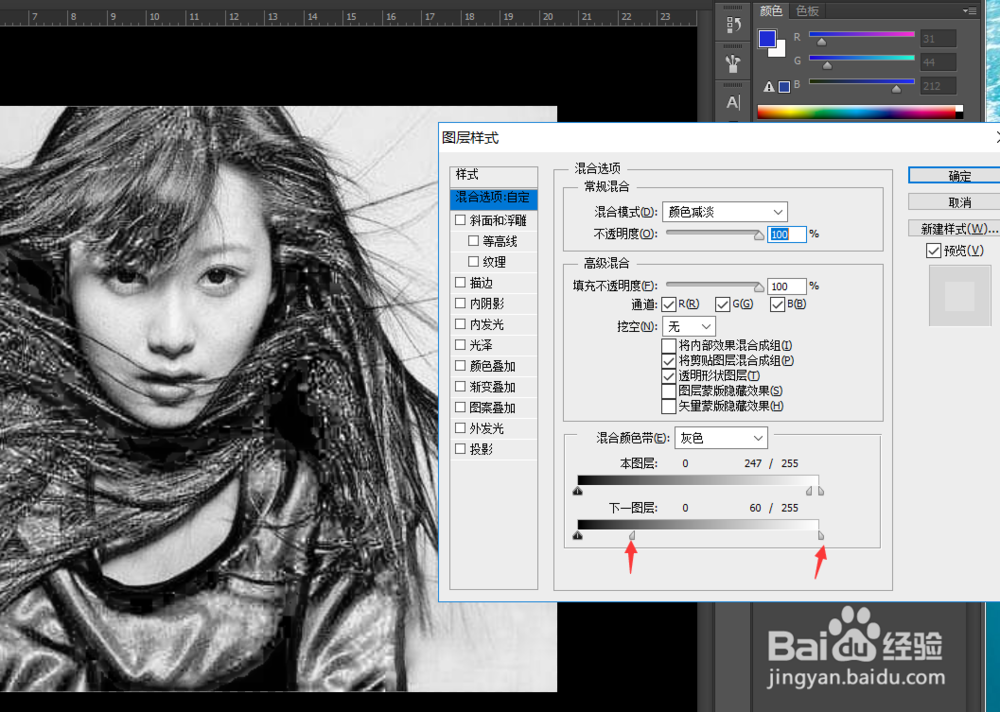1000x712 pixels.
Task: Click the white background color swatch
Action: click(779, 51)
